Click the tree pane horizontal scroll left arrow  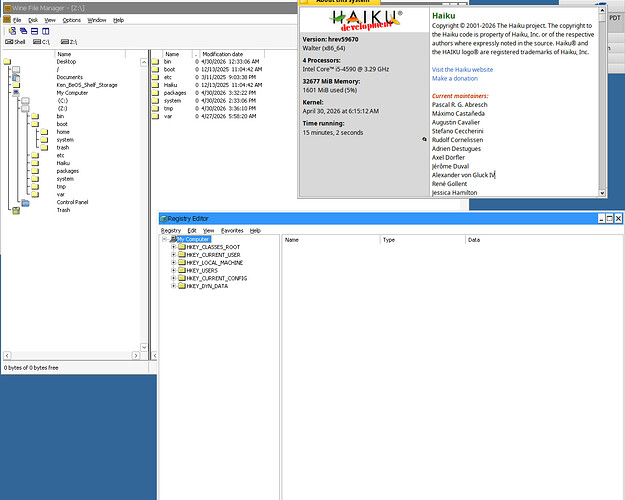(x=7, y=355)
